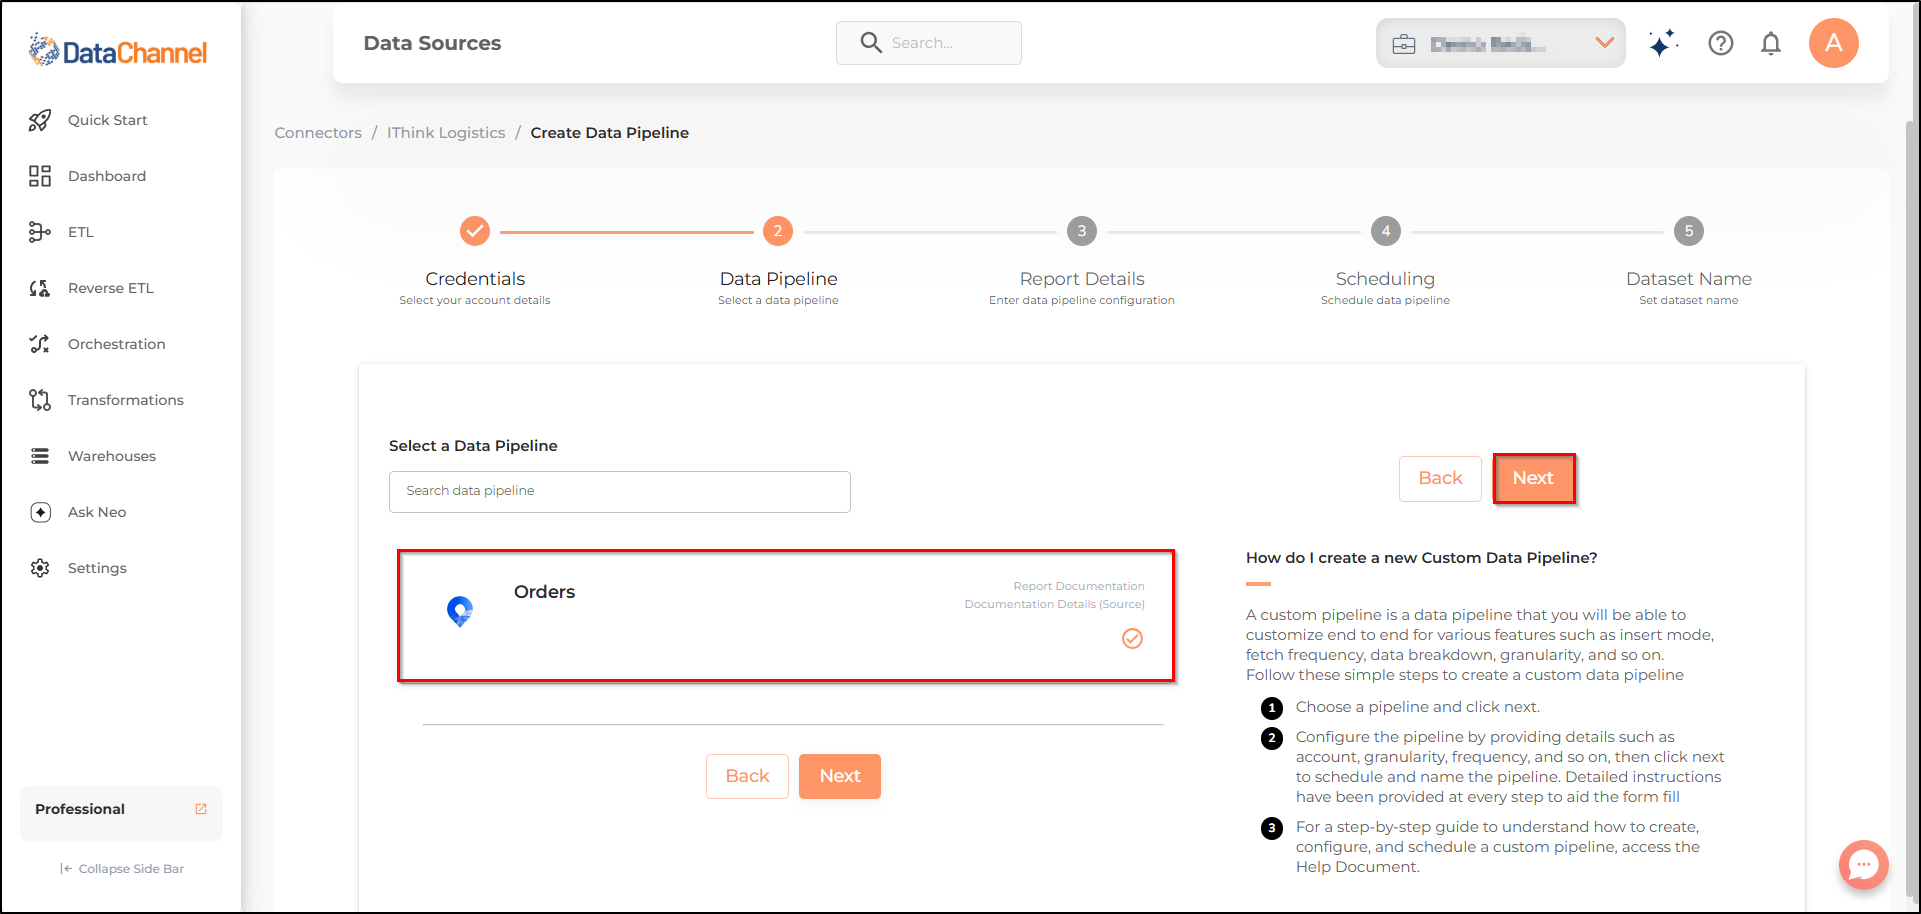The width and height of the screenshot is (1921, 914).
Task: Click the Credentials step label
Action: pyautogui.click(x=475, y=279)
